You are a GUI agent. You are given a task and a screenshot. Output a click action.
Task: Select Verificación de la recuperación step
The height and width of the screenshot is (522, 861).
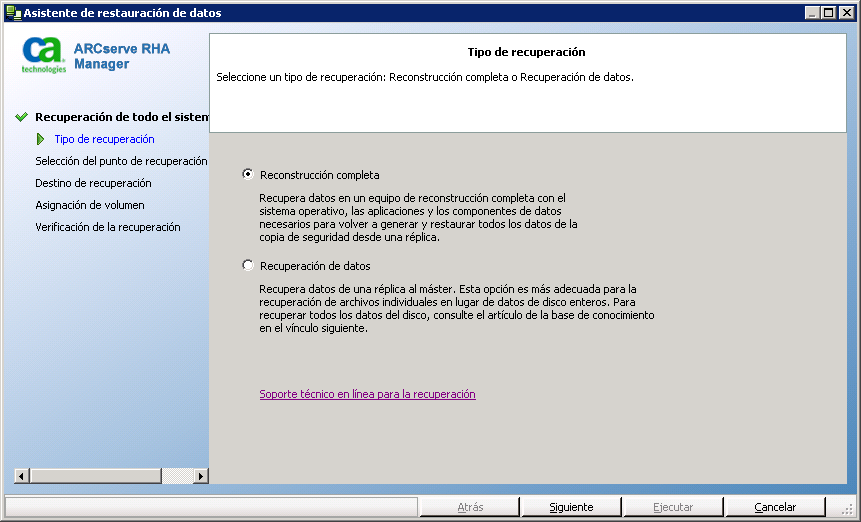tap(108, 227)
